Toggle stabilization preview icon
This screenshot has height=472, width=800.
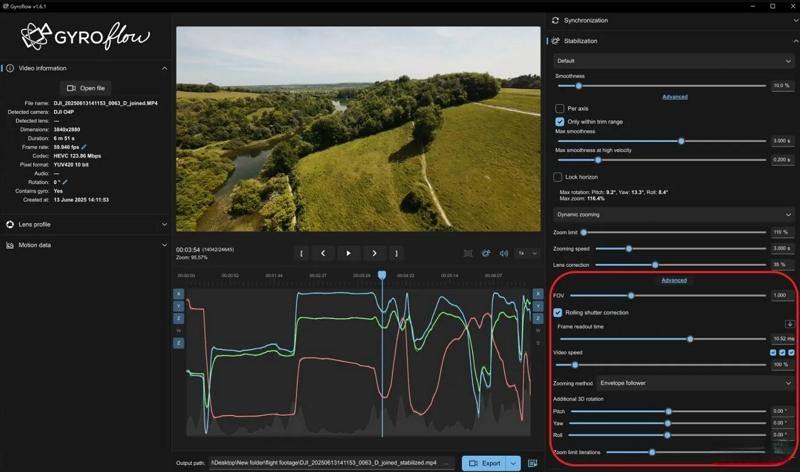(486, 253)
